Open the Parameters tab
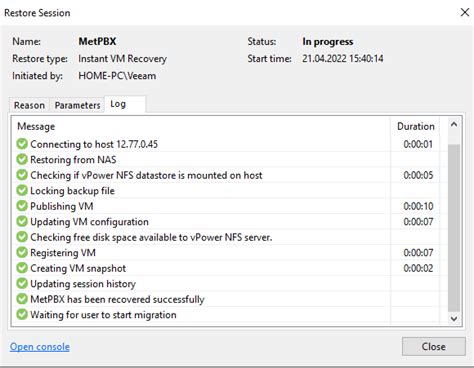The image size is (474, 368). [x=77, y=105]
